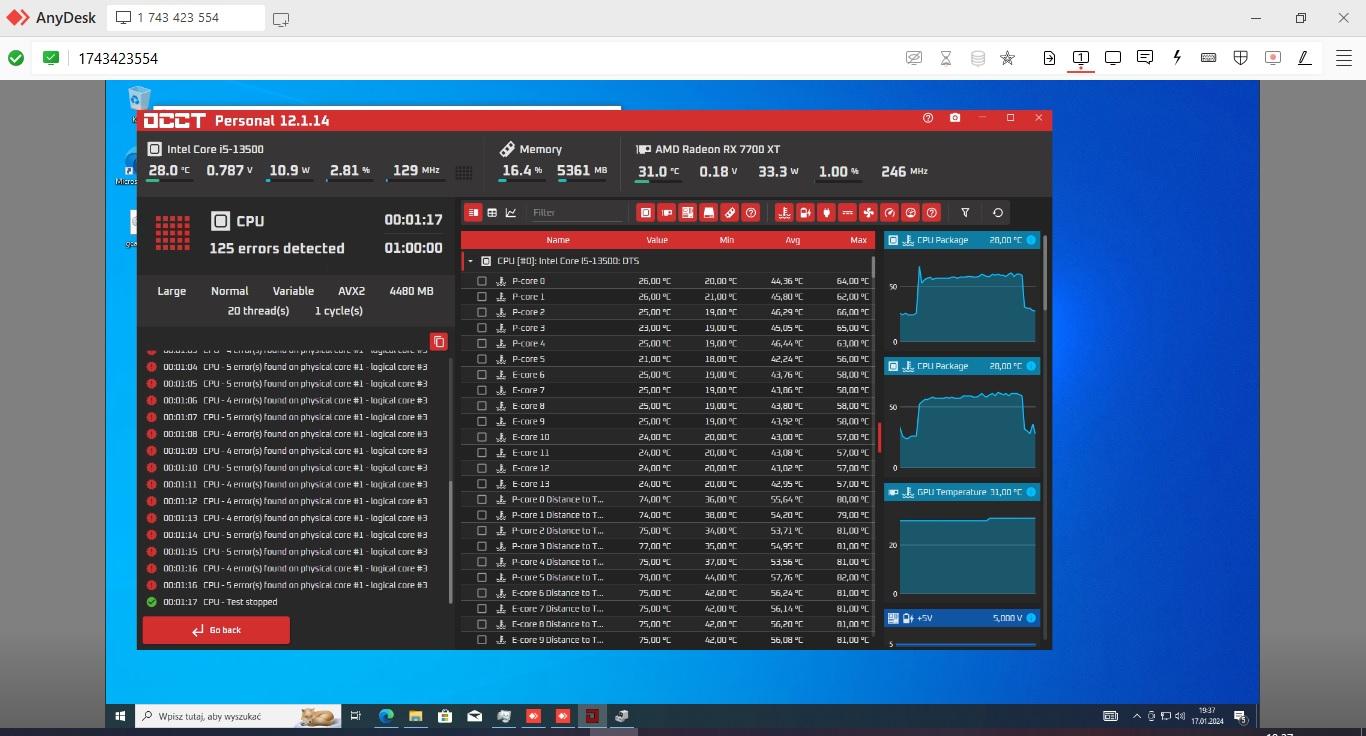This screenshot has height=736, width=1366.
Task: Click the OCCT screenshot camera icon
Action: pyautogui.click(x=955, y=118)
